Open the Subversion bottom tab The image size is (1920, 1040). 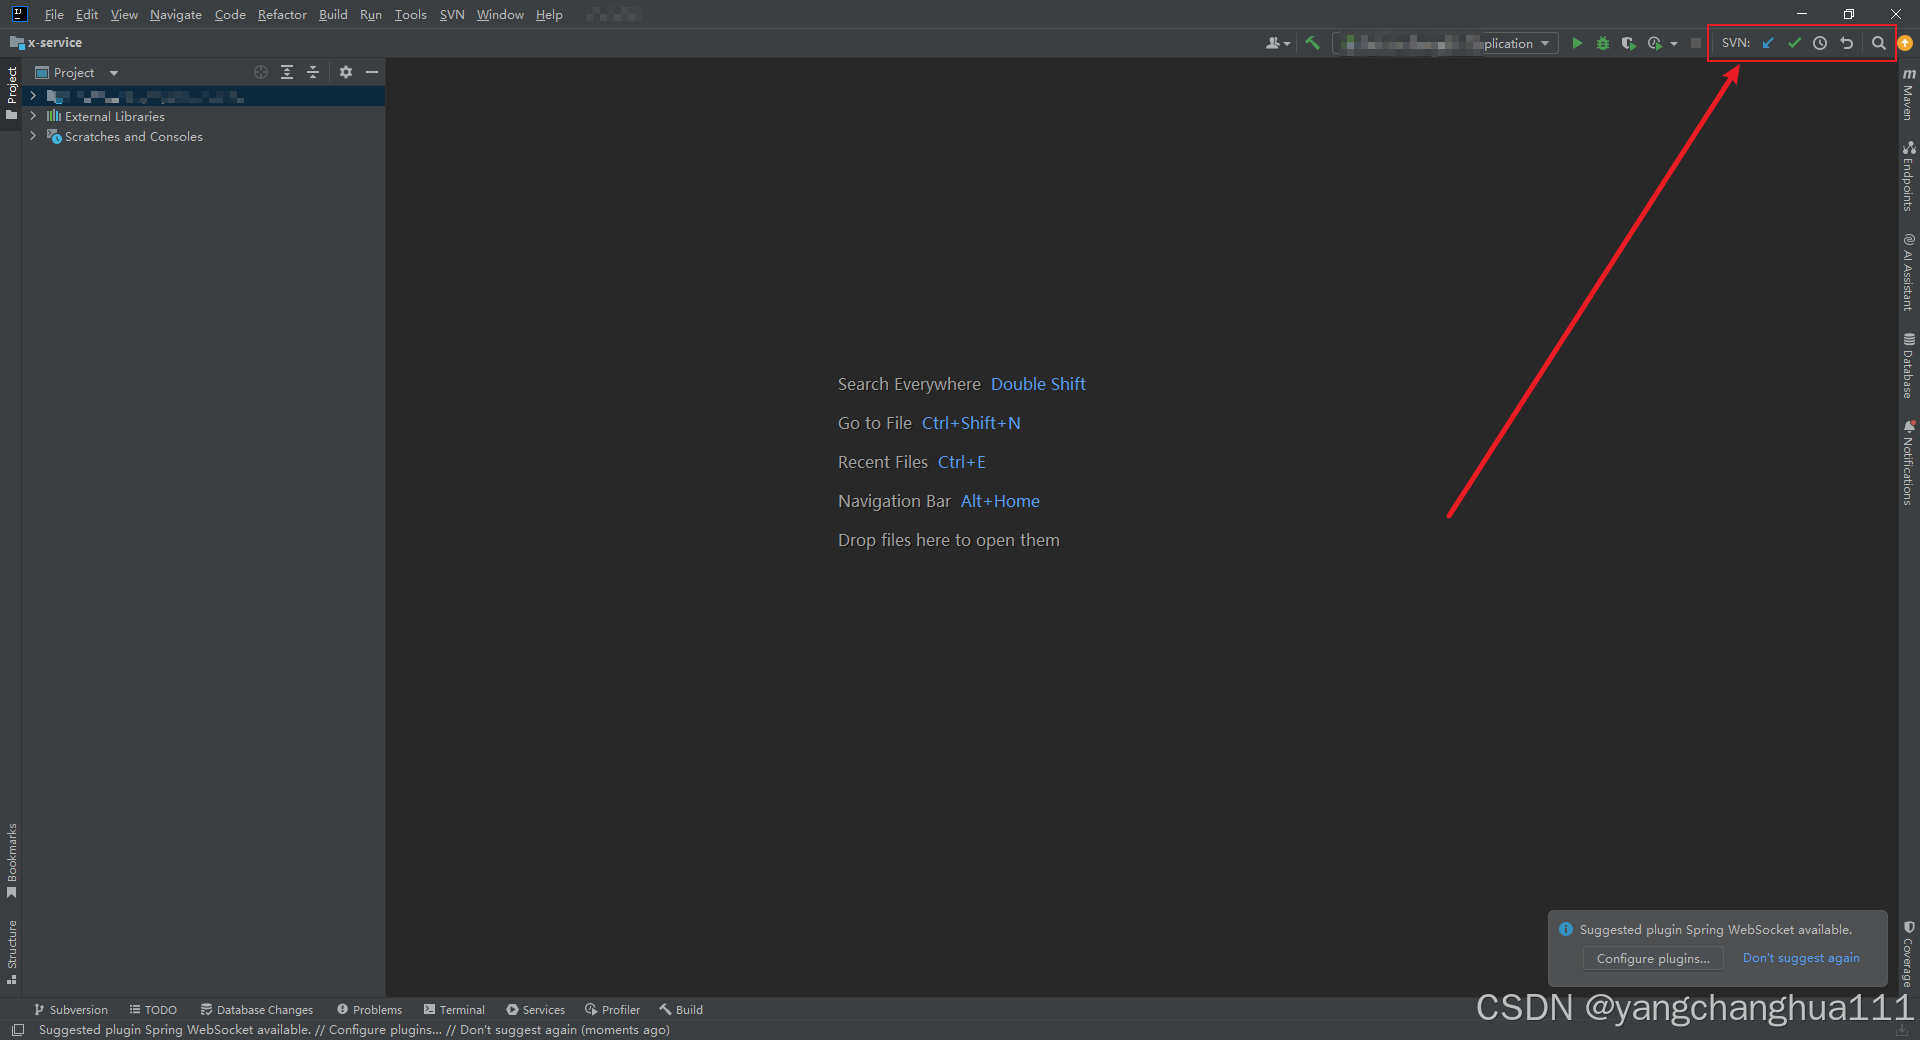[x=70, y=1010]
